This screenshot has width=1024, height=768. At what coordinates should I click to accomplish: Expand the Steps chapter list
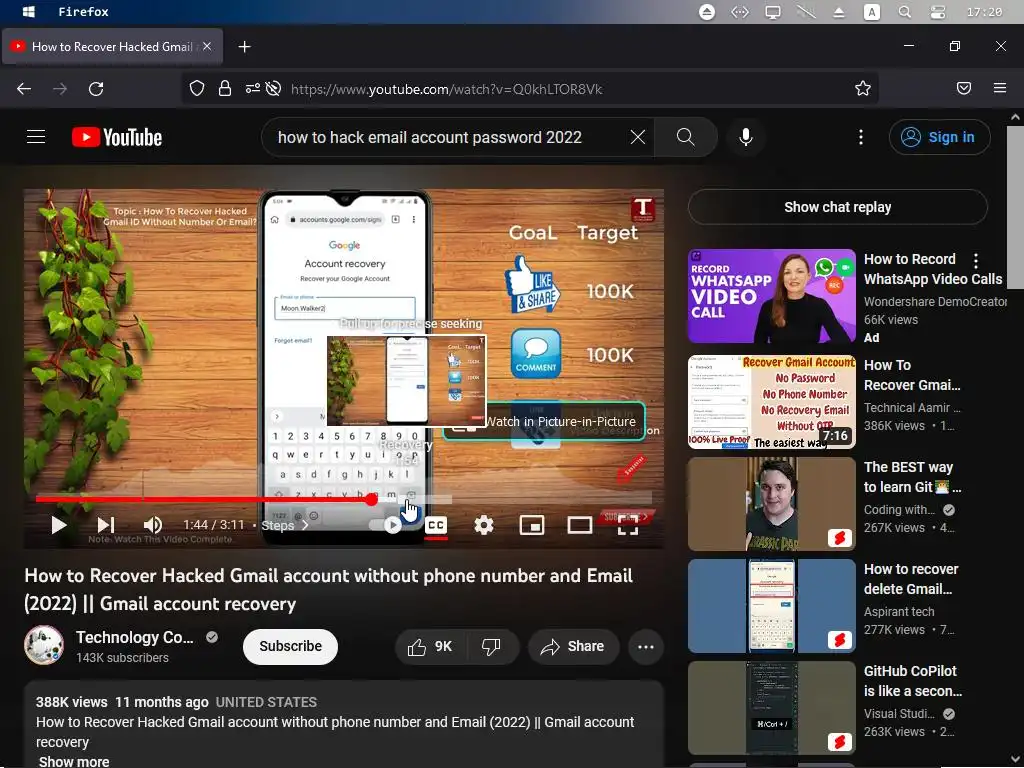[285, 525]
